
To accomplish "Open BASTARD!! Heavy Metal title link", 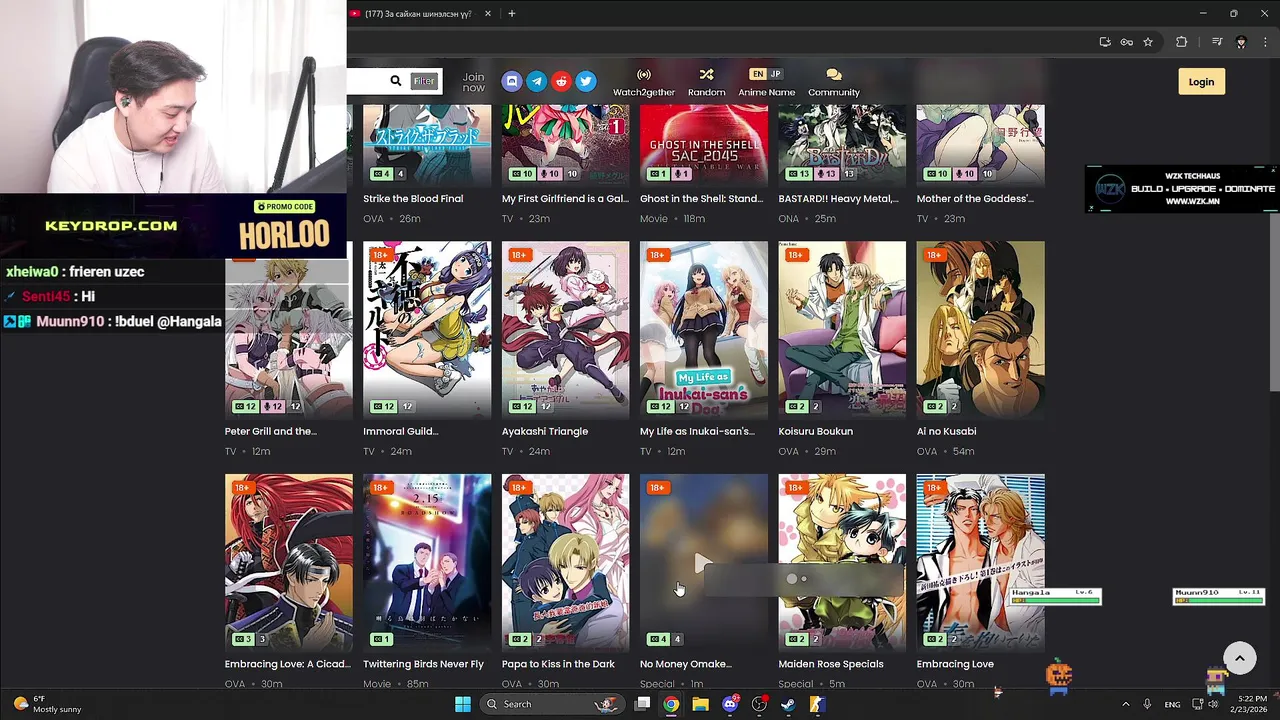I will (838, 199).
